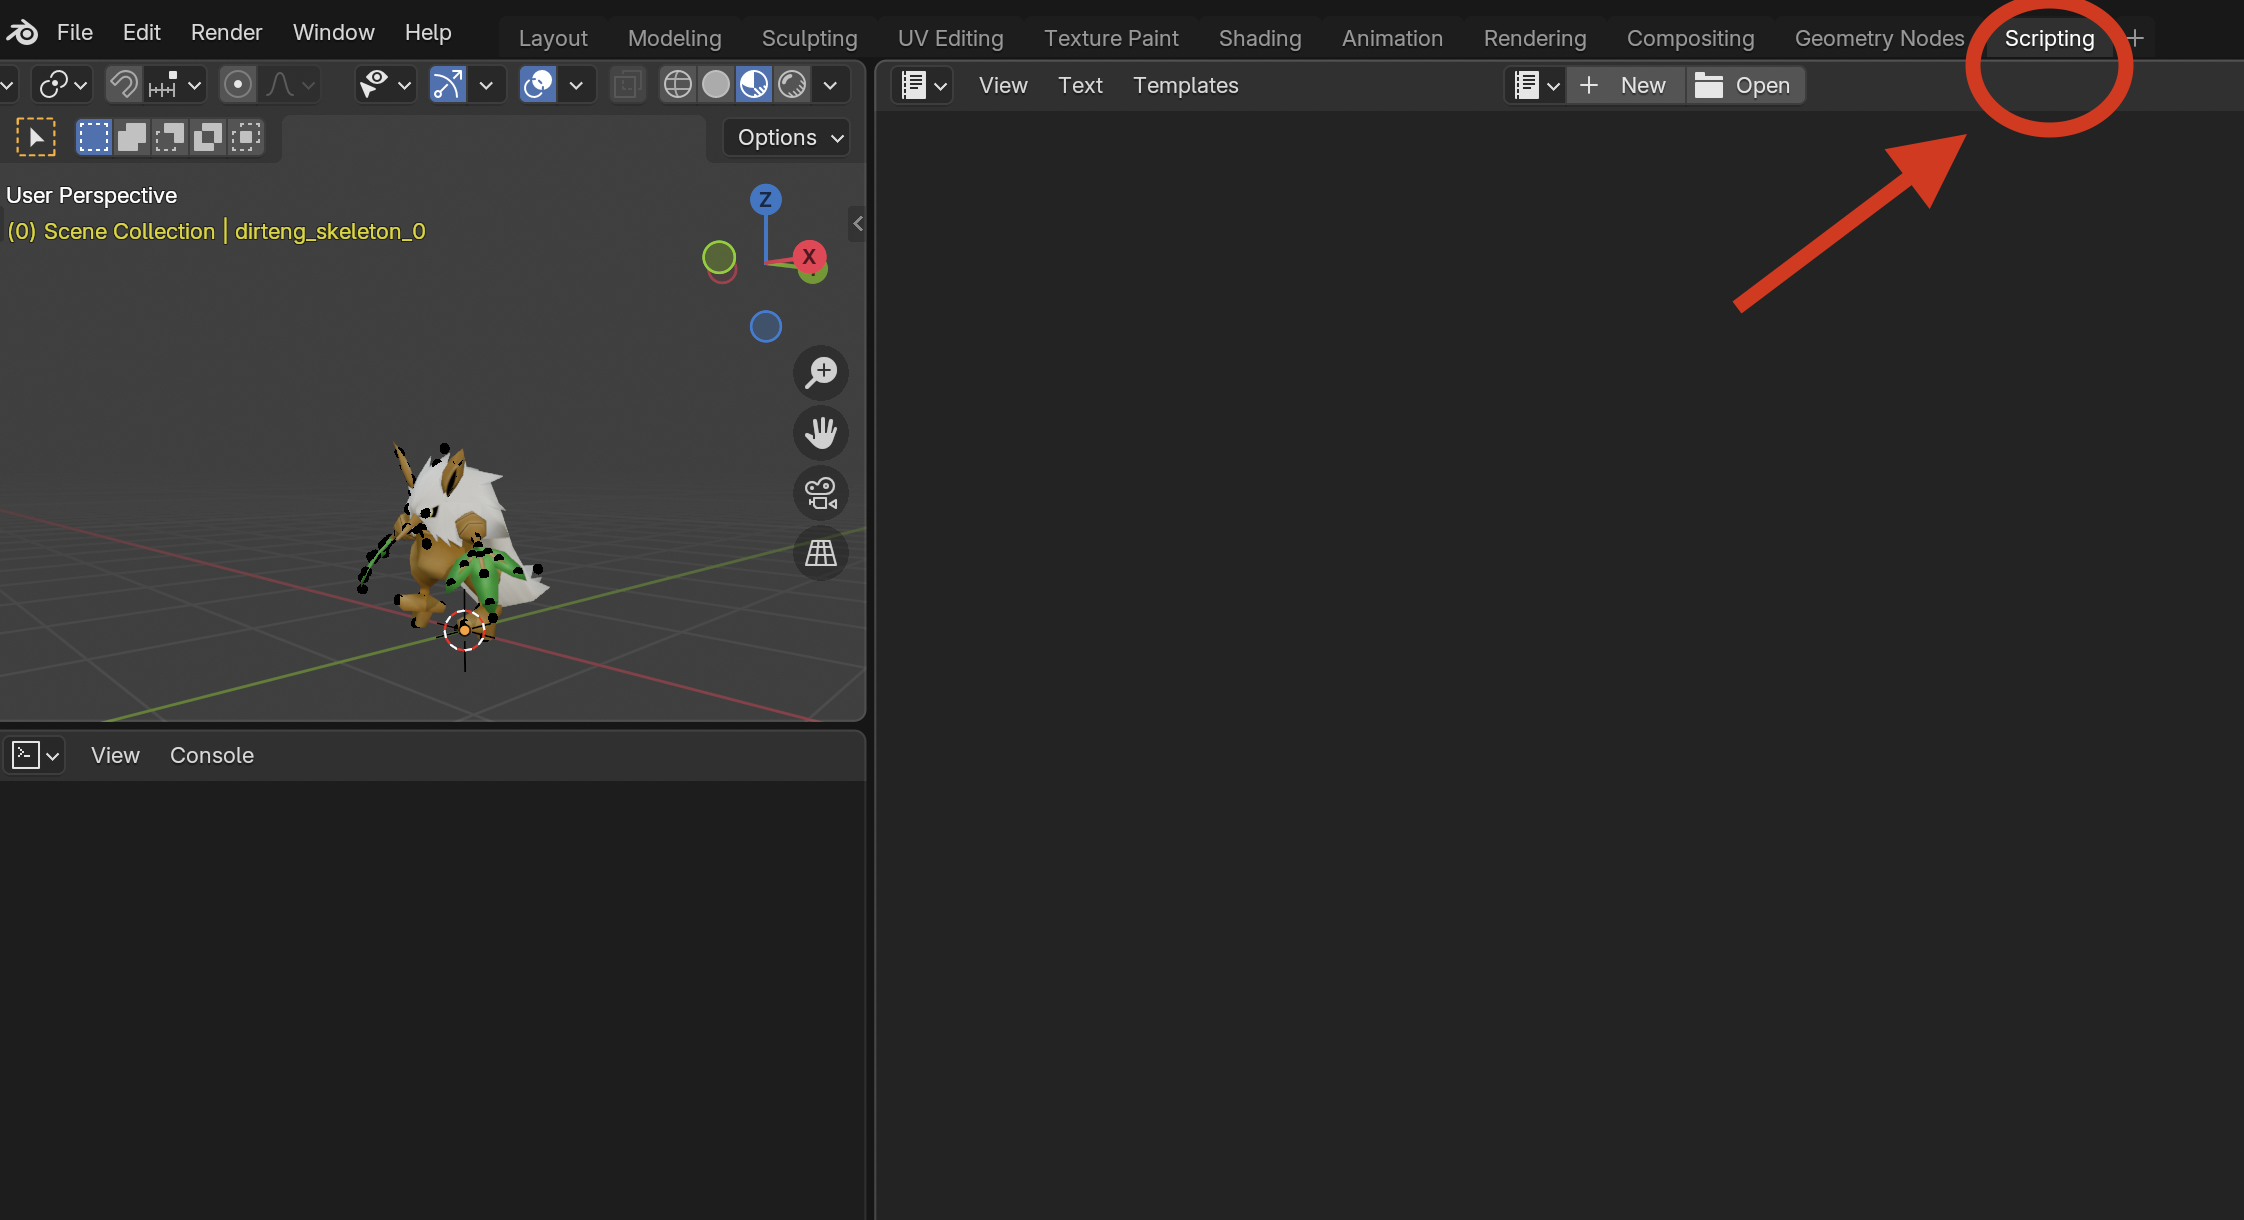Set selection mode to subtract selection
This screenshot has width=2244, height=1220.
pos(170,137)
